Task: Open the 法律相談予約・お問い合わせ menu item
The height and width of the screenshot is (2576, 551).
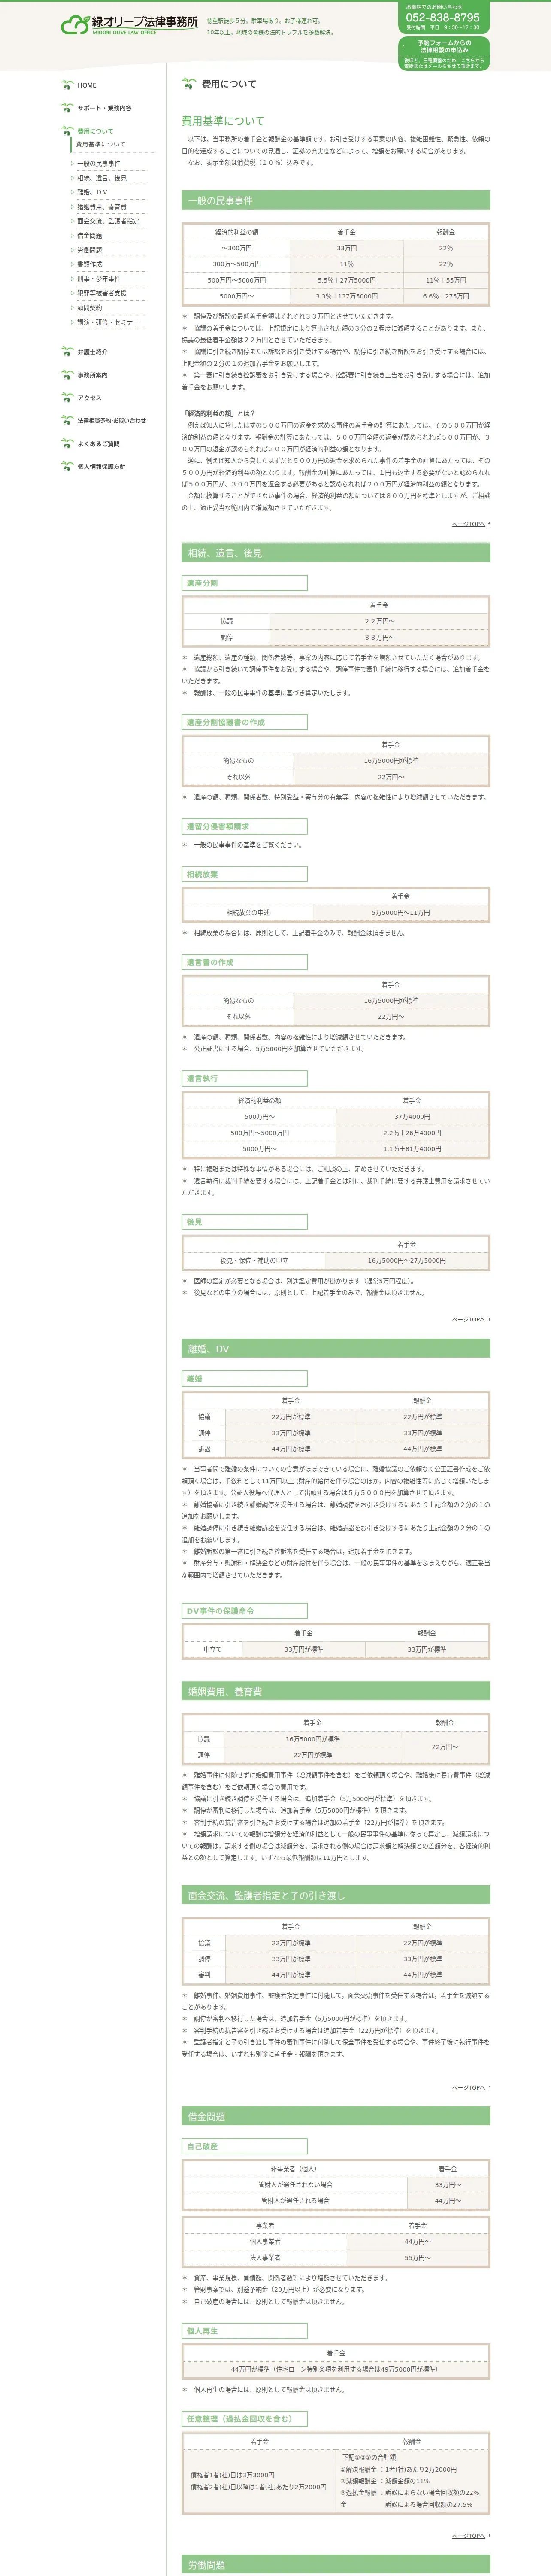Action: (x=112, y=421)
